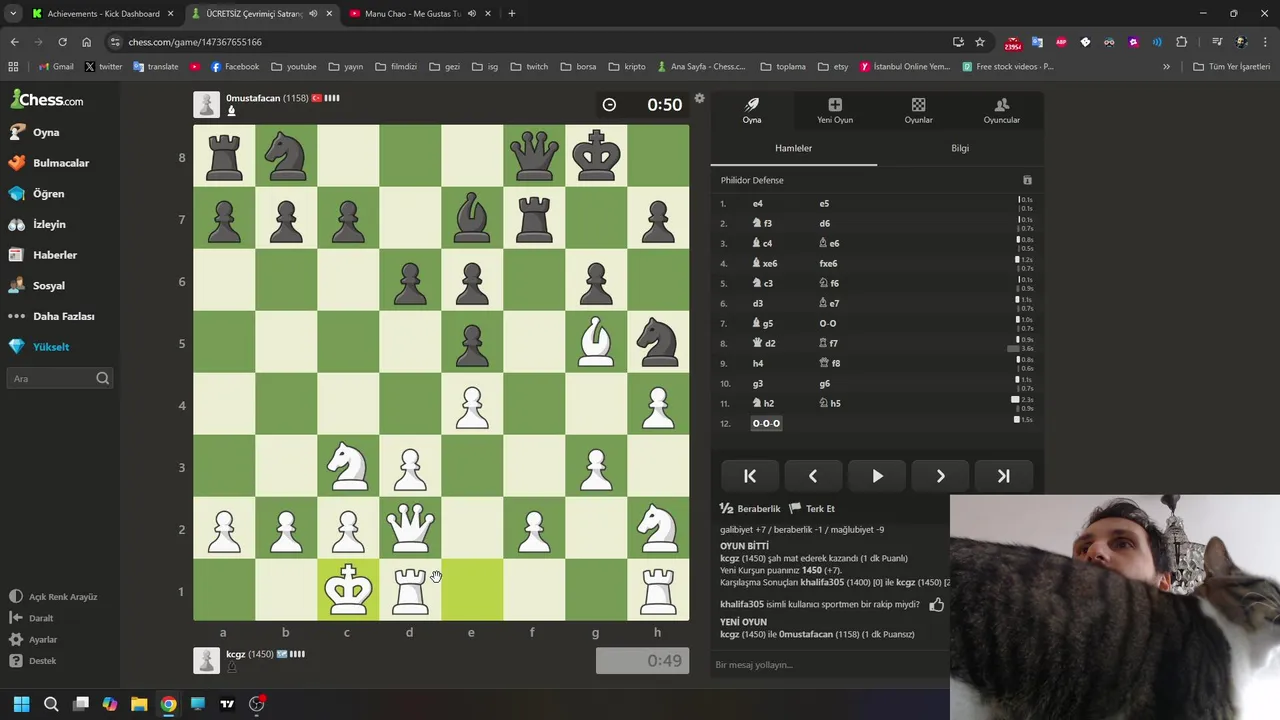Open the Windows Start menu
The image size is (1280, 720).
coord(22,704)
